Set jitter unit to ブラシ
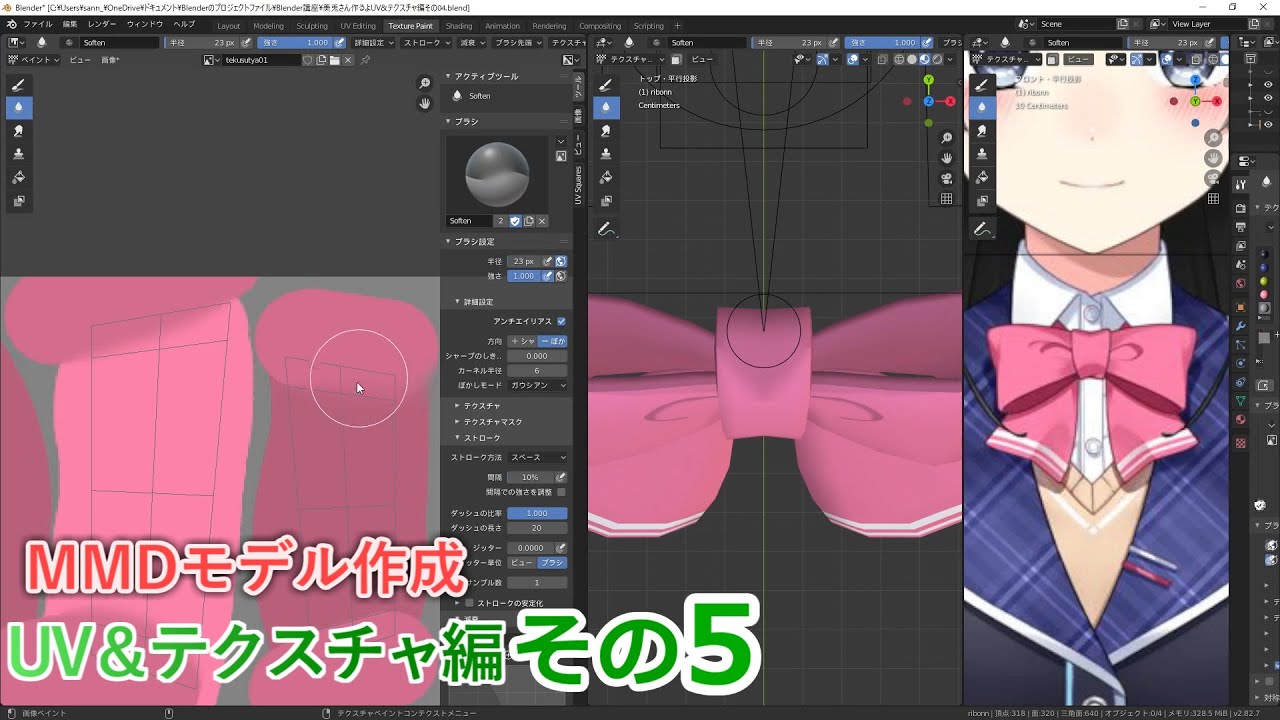 pos(552,563)
